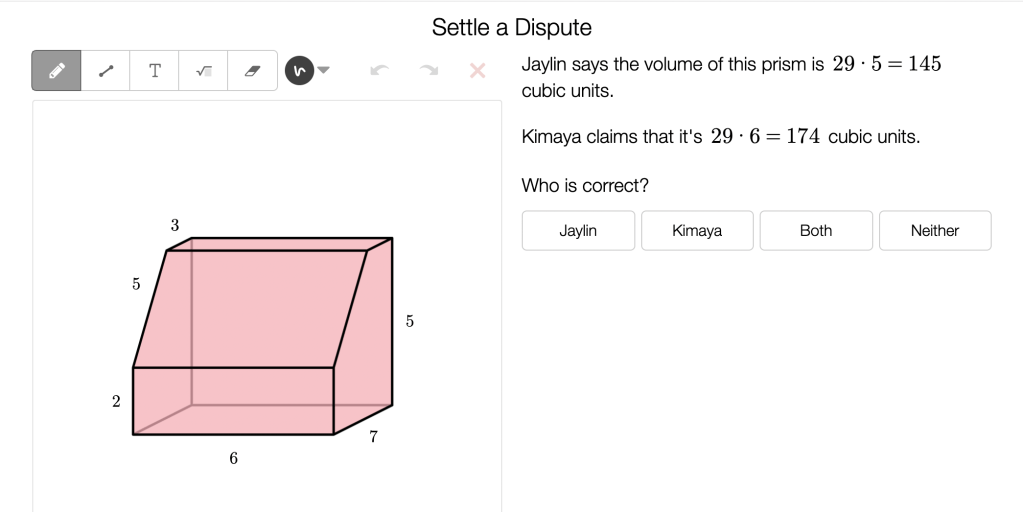This screenshot has width=1023, height=512.
Task: Choose Jaylin as the answer
Action: point(578,230)
